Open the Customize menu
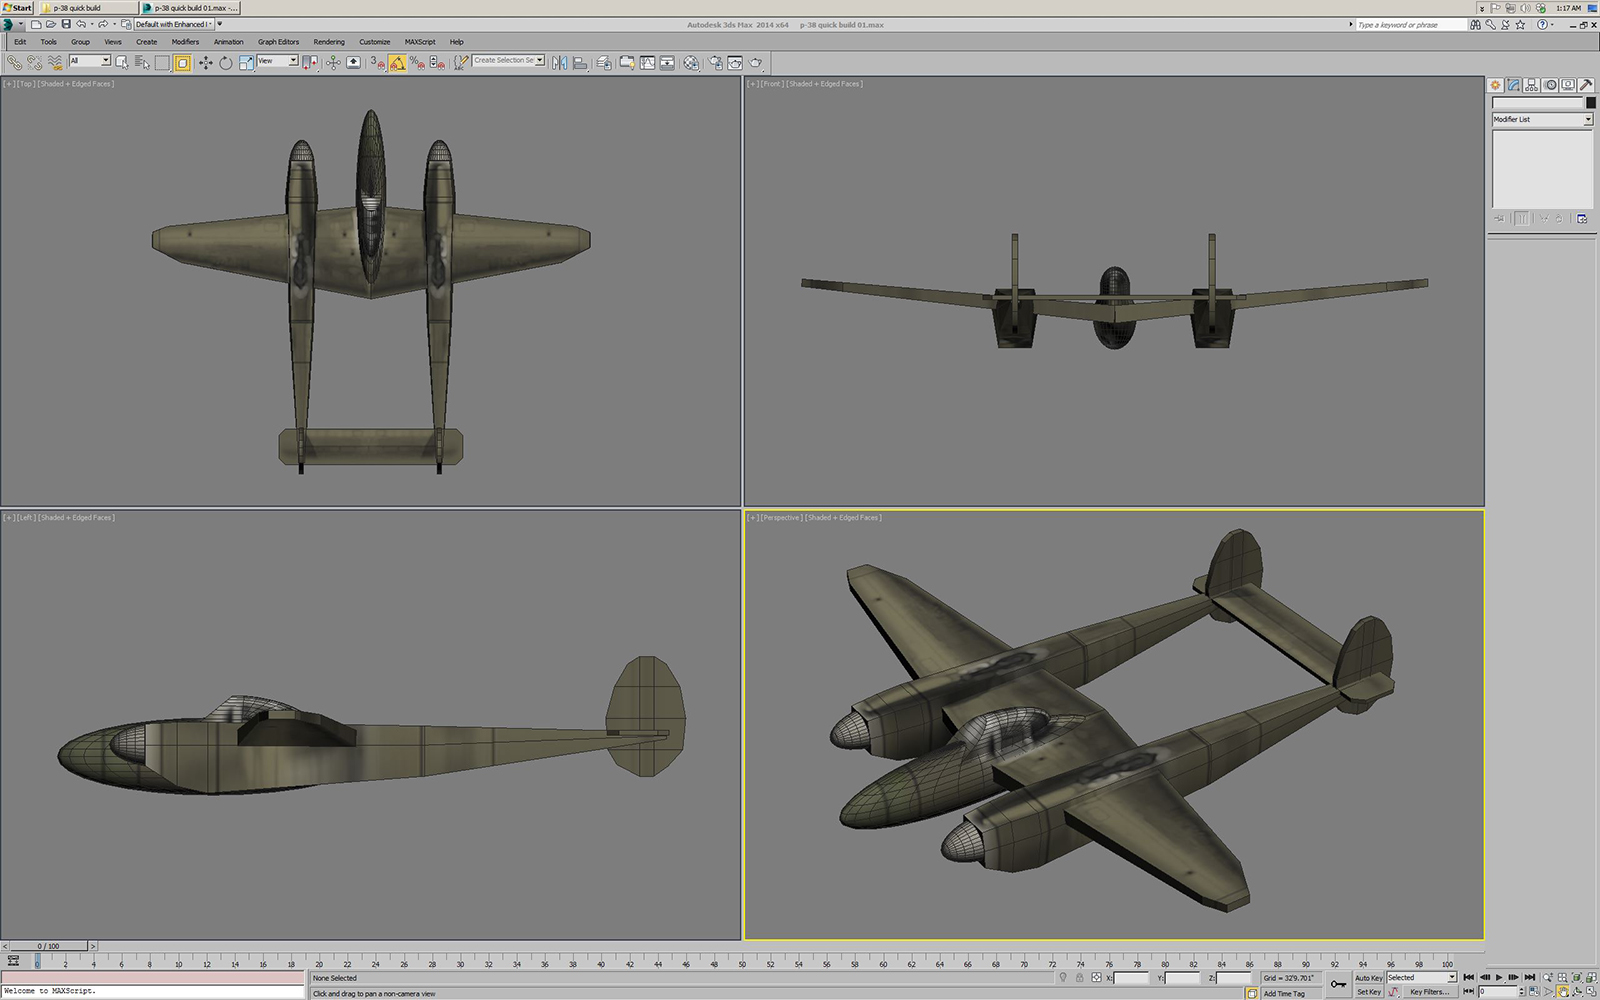This screenshot has height=1000, width=1600. point(374,42)
